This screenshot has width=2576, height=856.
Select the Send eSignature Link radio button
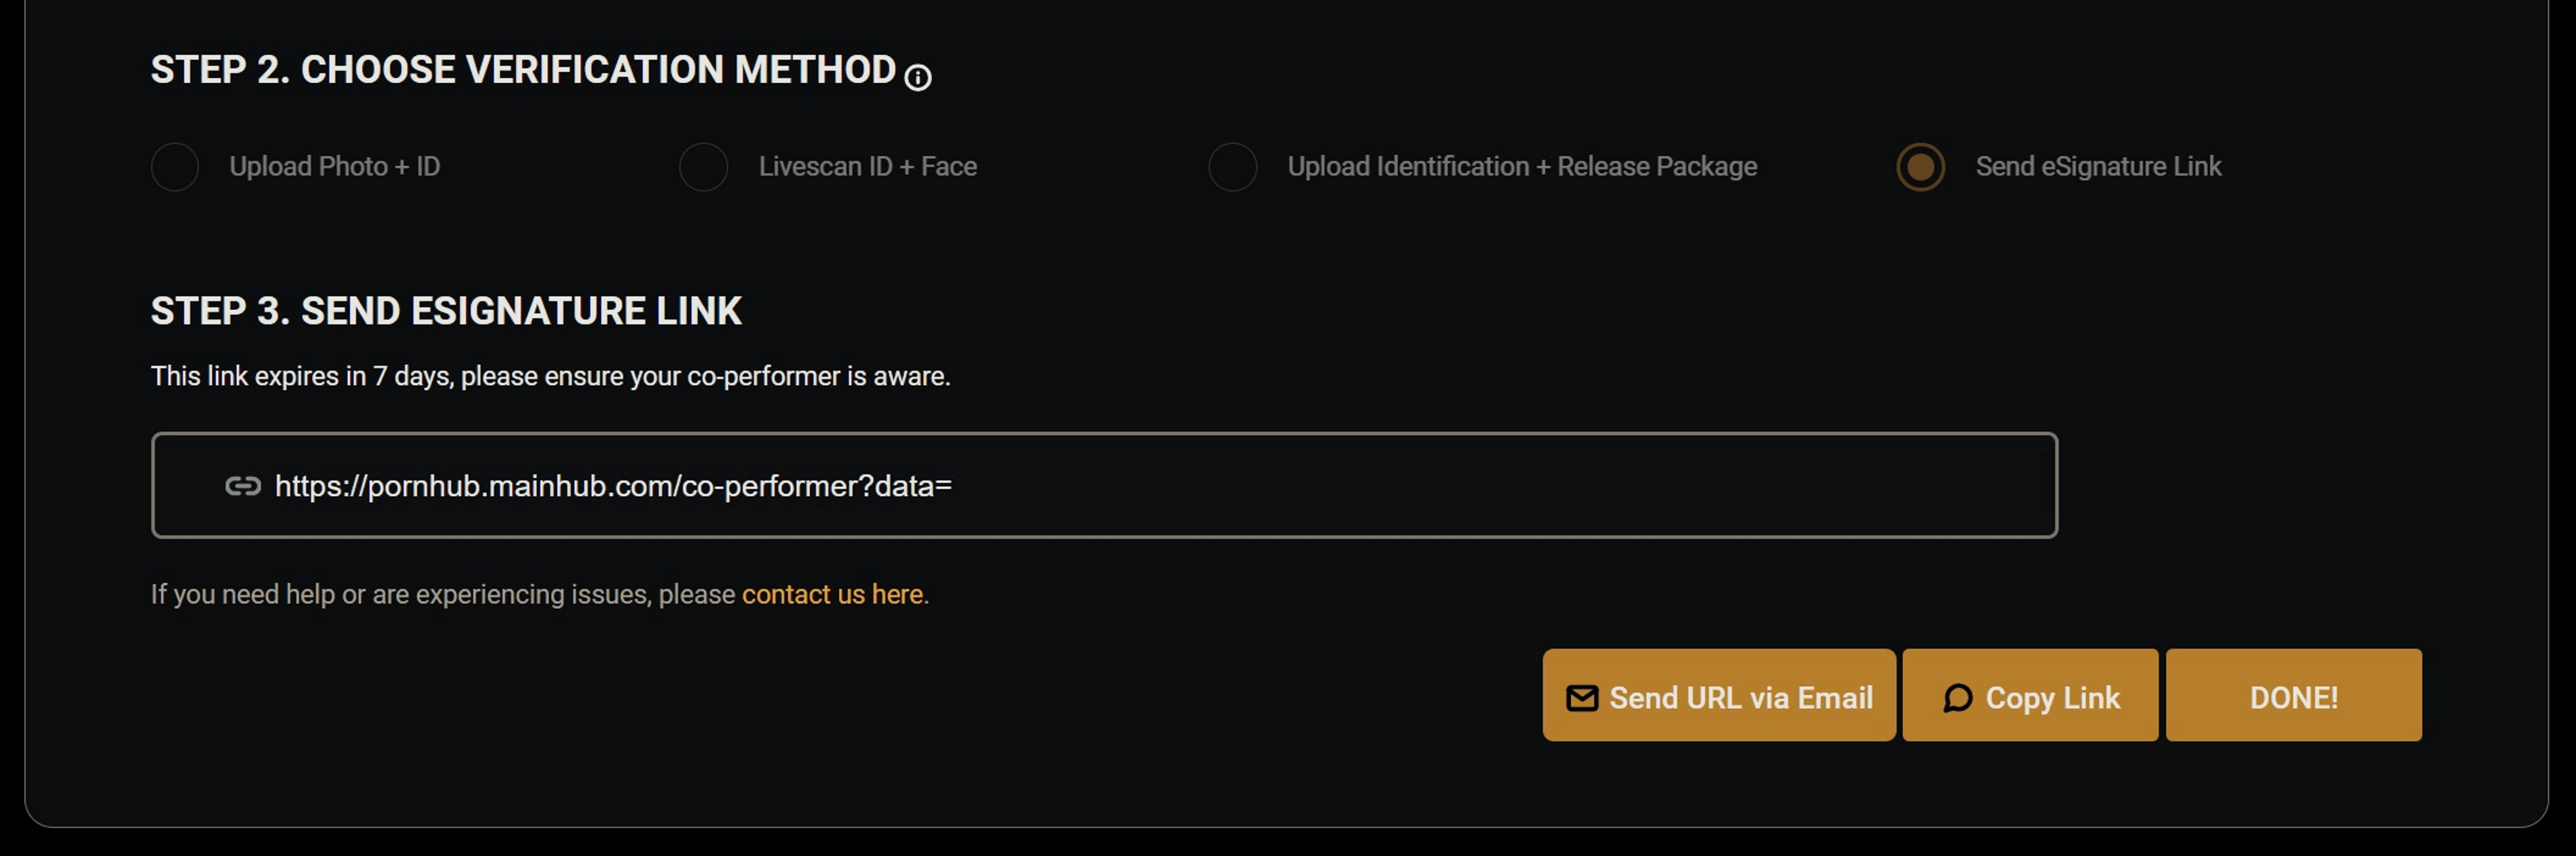1920,166
